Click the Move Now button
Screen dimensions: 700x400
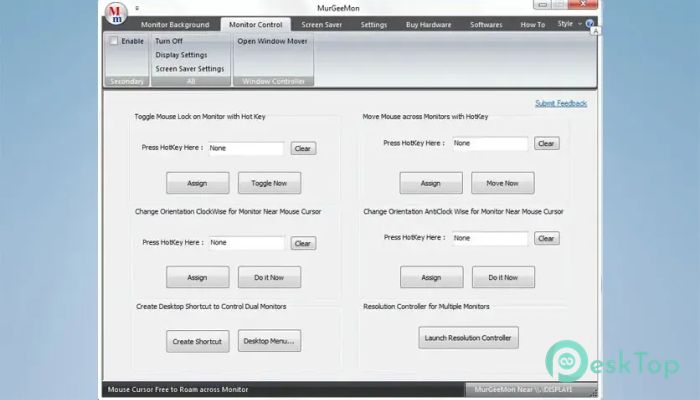point(503,183)
